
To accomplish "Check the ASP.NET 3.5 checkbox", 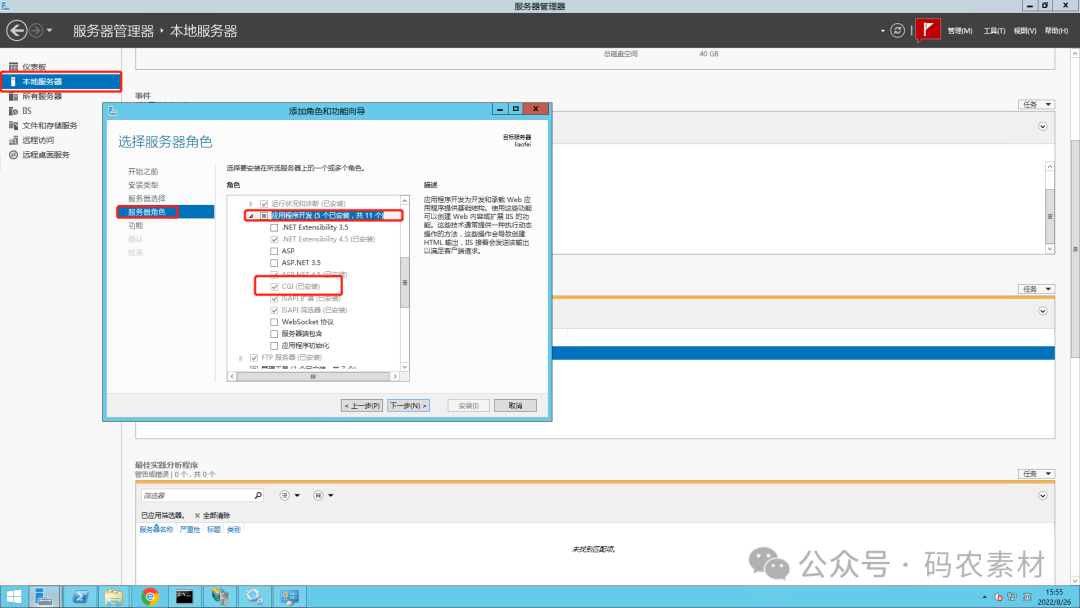I will point(274,263).
